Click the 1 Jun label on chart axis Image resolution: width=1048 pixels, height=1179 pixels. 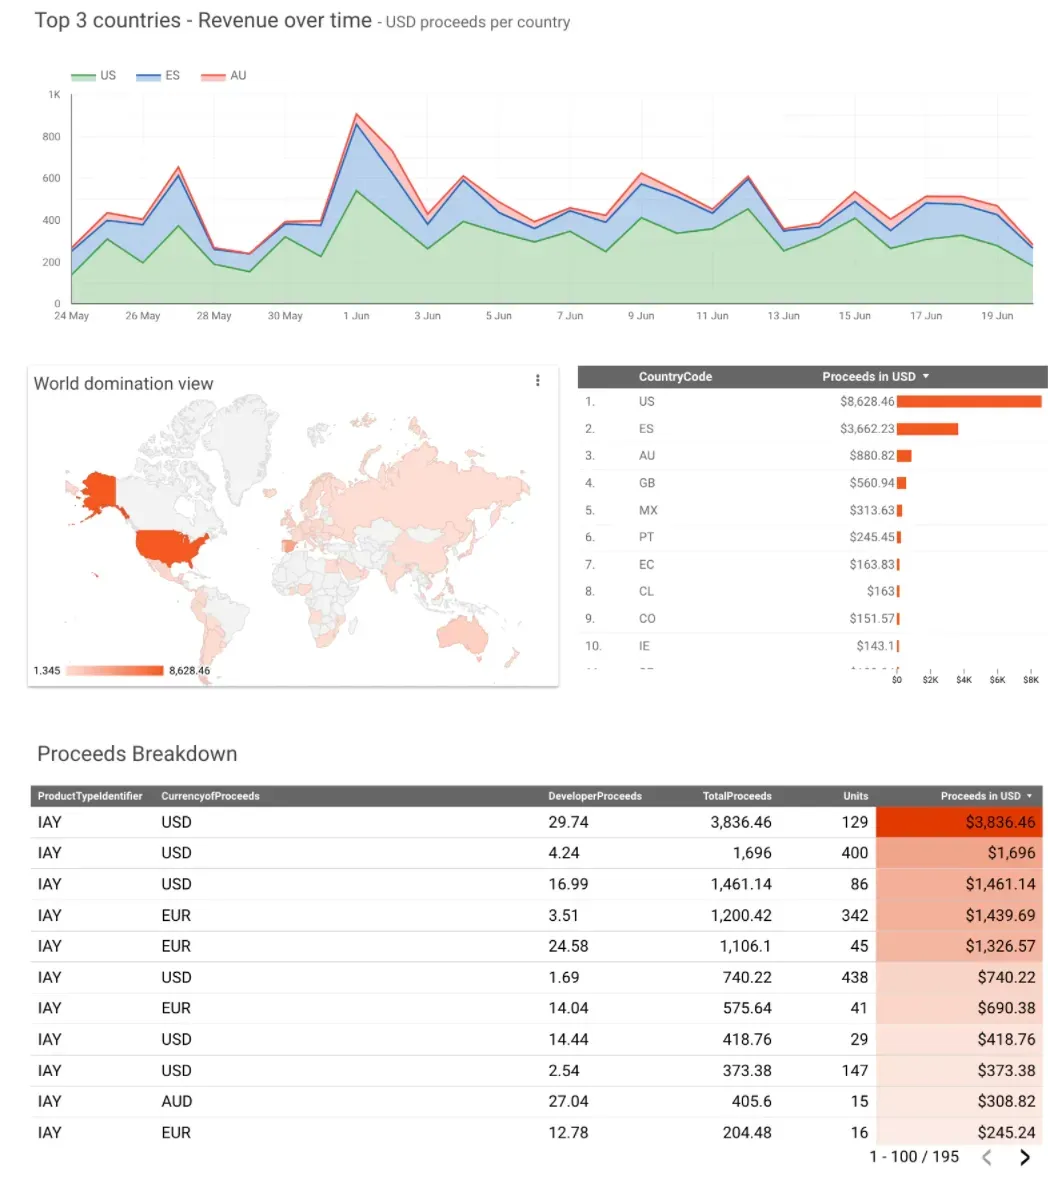[x=356, y=316]
